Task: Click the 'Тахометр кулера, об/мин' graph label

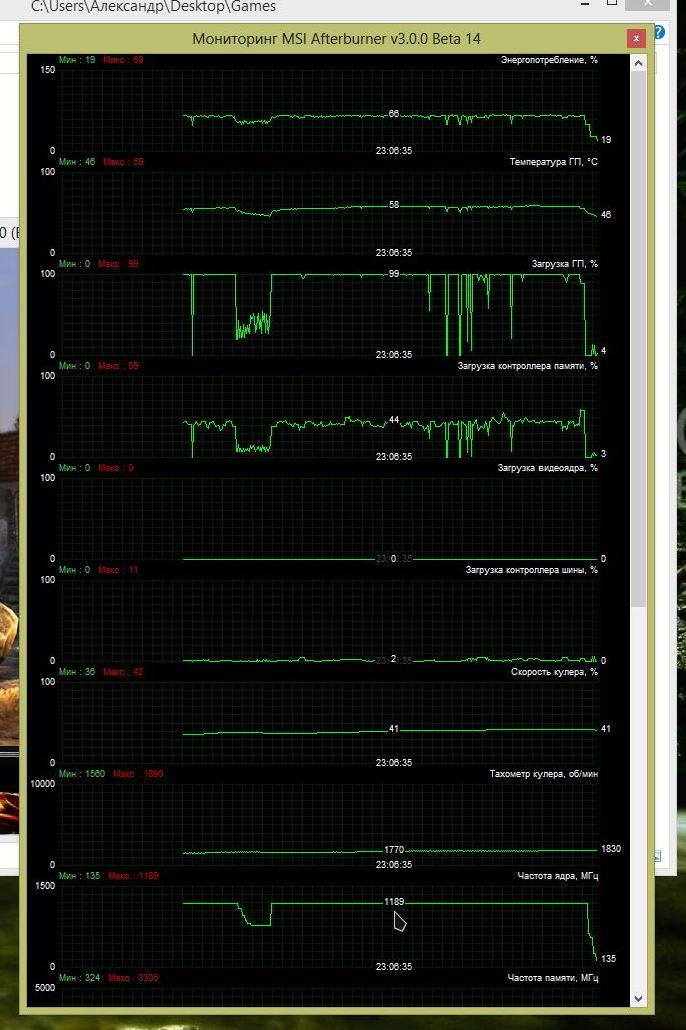Action: coord(543,774)
